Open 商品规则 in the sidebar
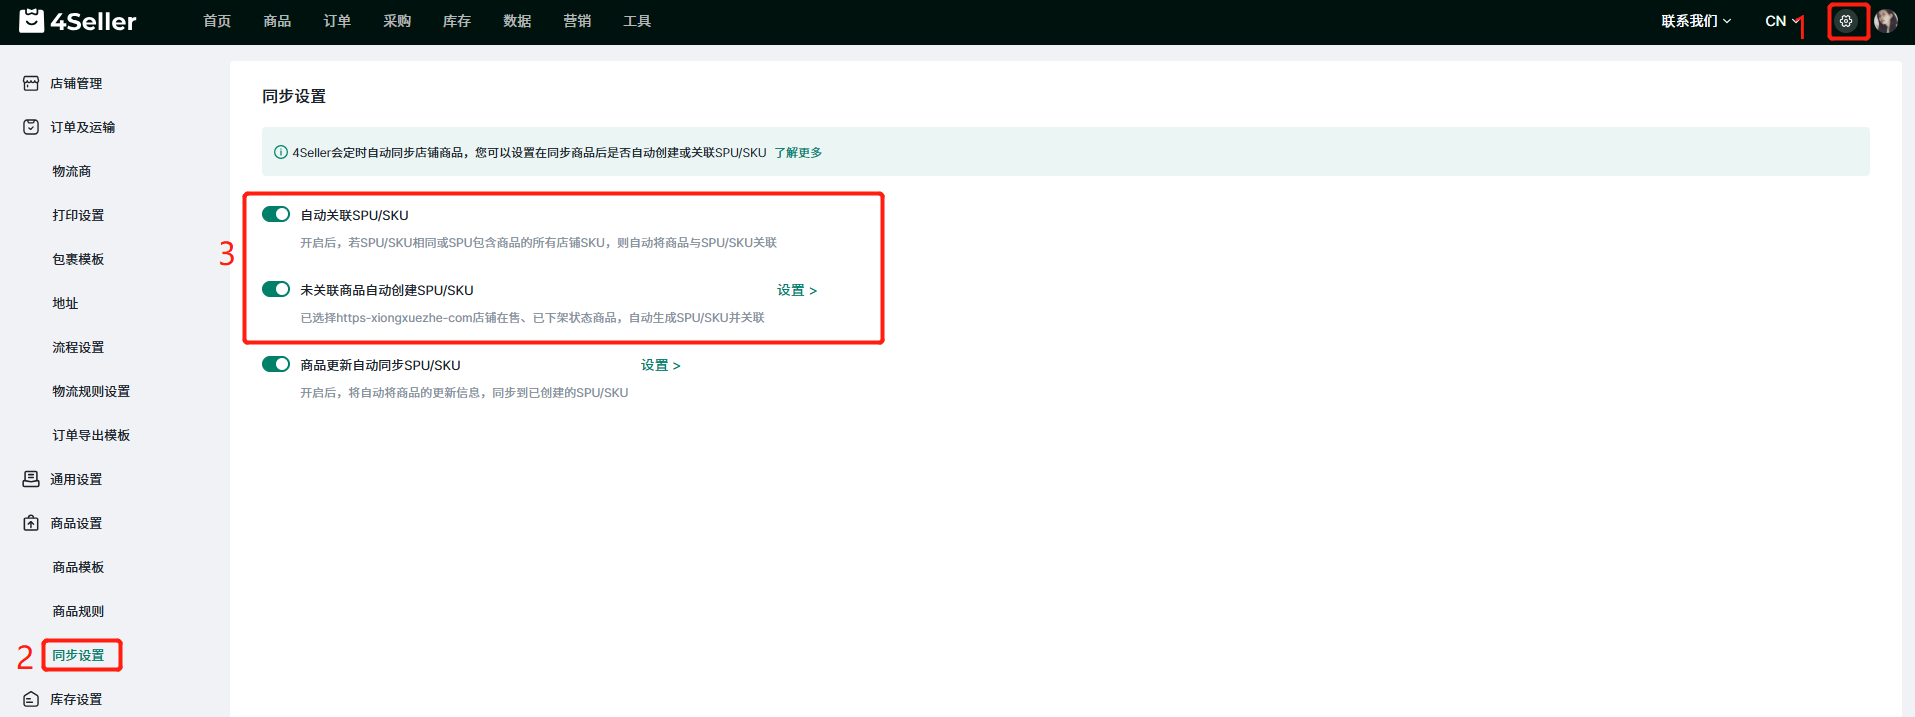The image size is (1915, 717). tap(78, 611)
